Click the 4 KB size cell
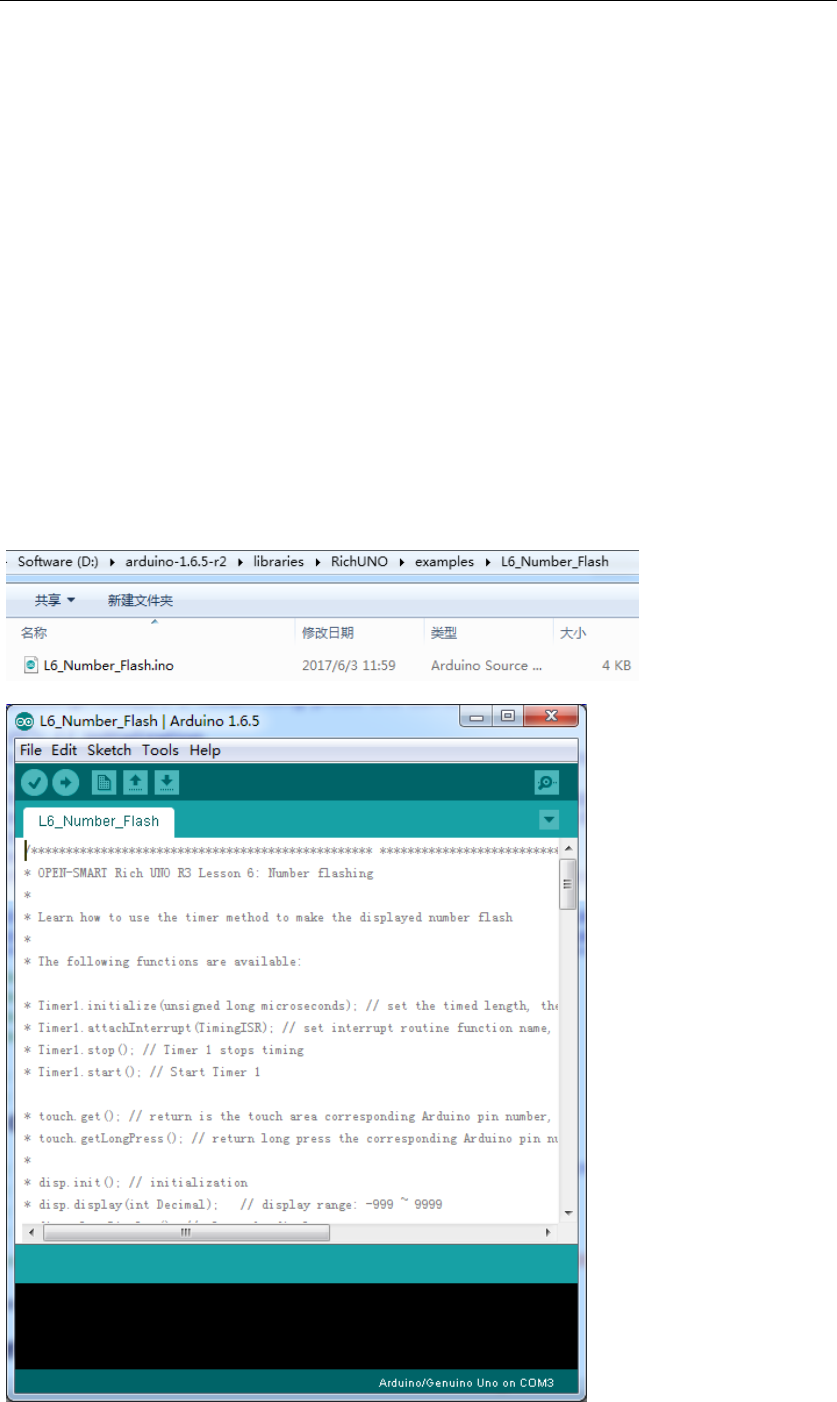The height and width of the screenshot is (1402, 837). click(616, 664)
